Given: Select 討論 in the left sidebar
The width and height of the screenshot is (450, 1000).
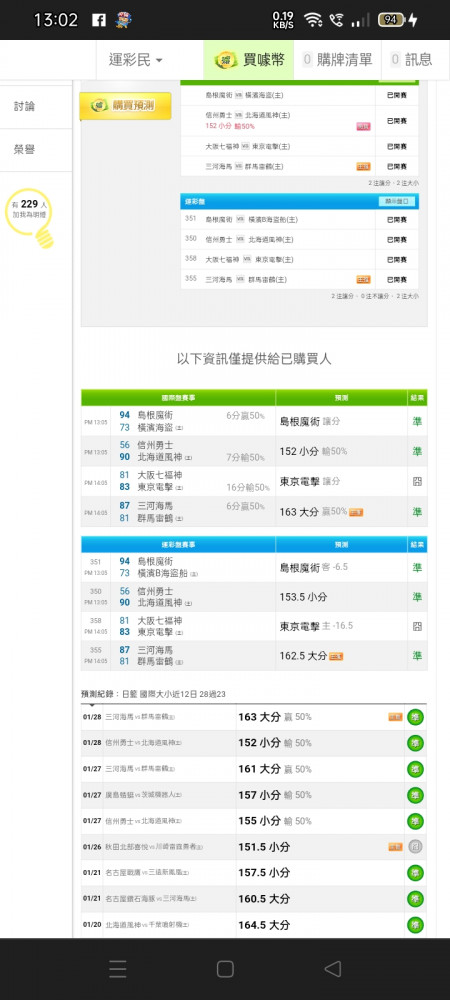Looking at the screenshot, I should pyautogui.click(x=24, y=107).
